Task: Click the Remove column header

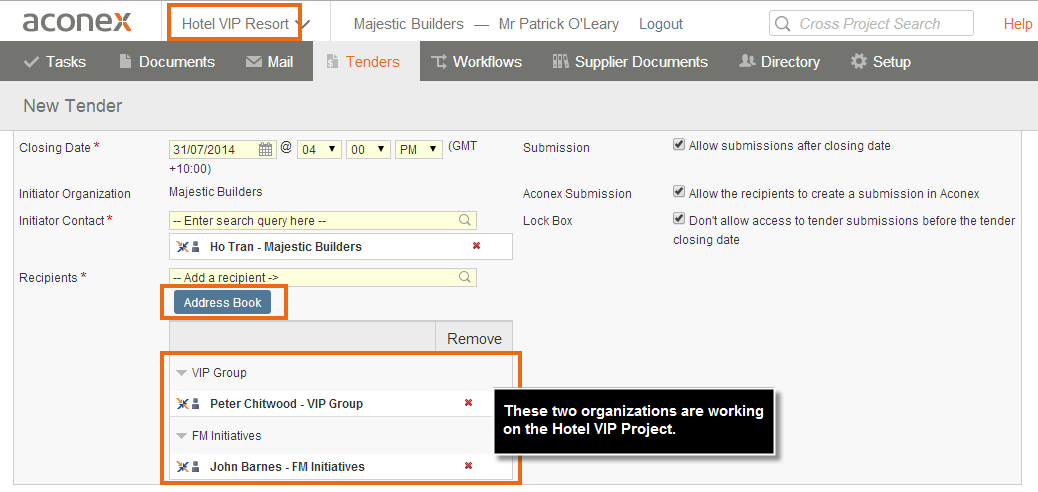Action: (474, 338)
